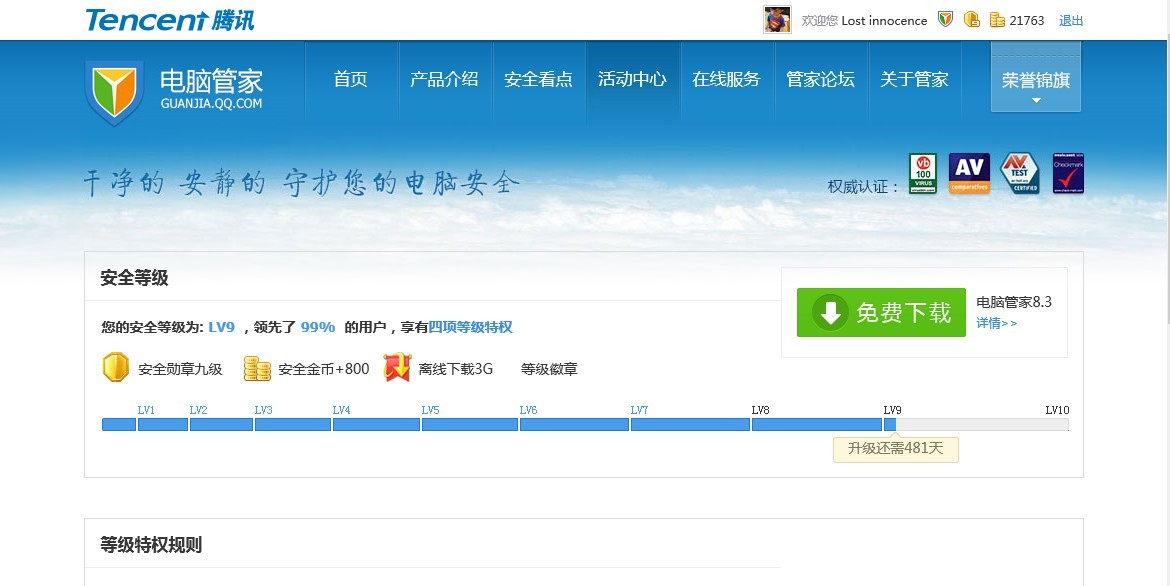This screenshot has height=586, width=1170.
Task: Open the 产品介绍 nav item
Action: coord(444,79)
